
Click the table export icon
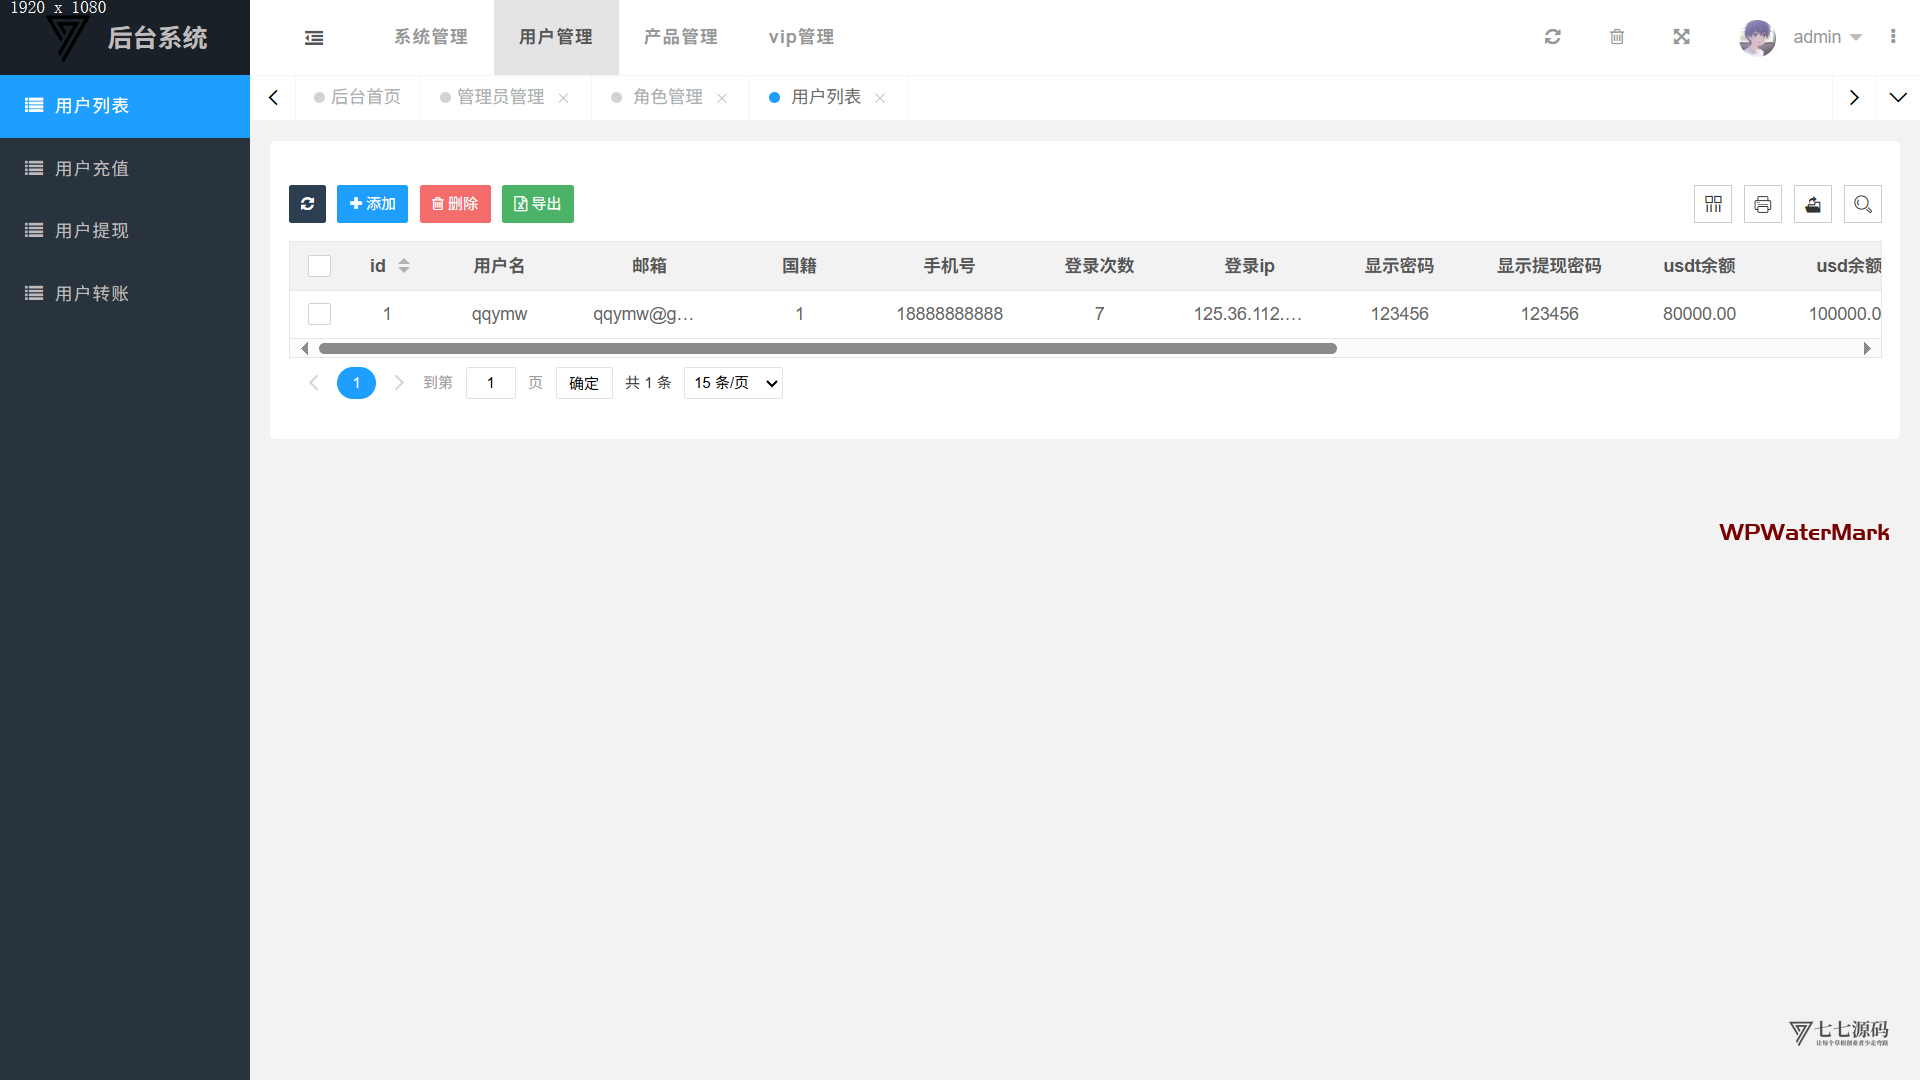pyautogui.click(x=1813, y=204)
